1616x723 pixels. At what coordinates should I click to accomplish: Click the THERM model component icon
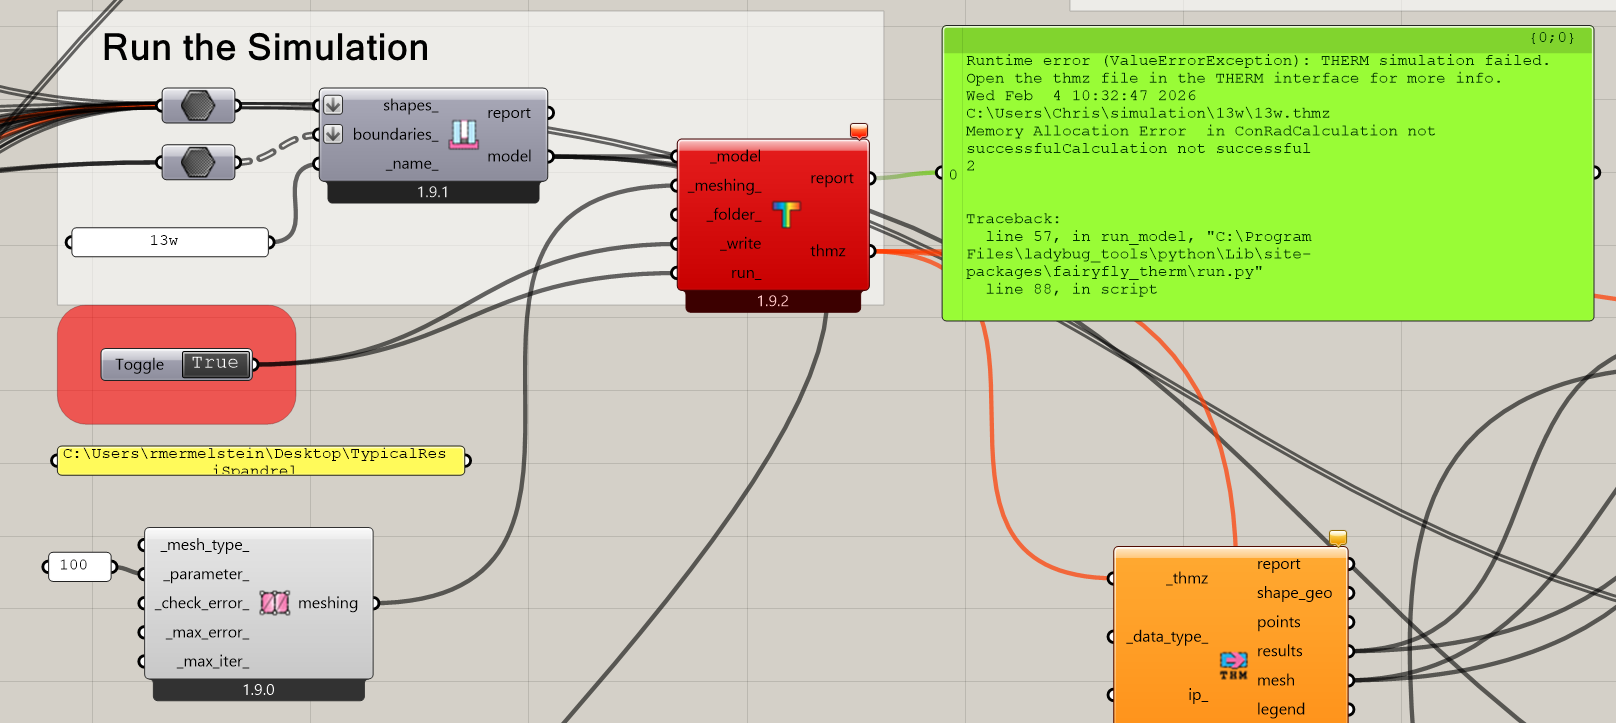[463, 134]
